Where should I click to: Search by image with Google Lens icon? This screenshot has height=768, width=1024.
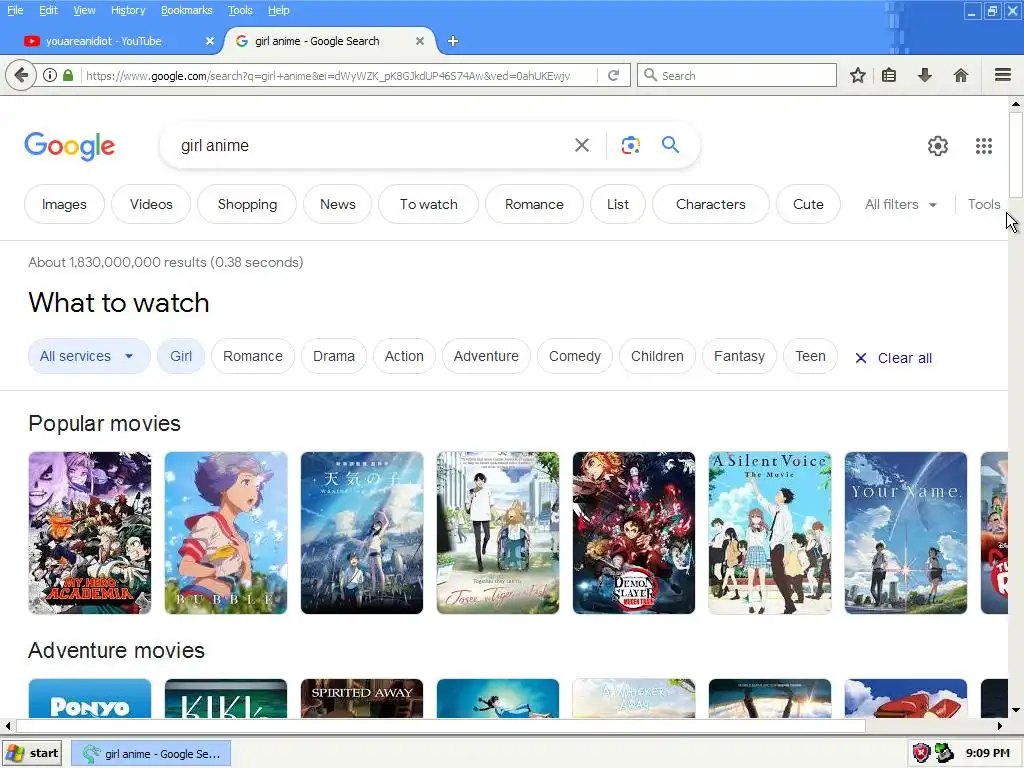tap(630, 145)
